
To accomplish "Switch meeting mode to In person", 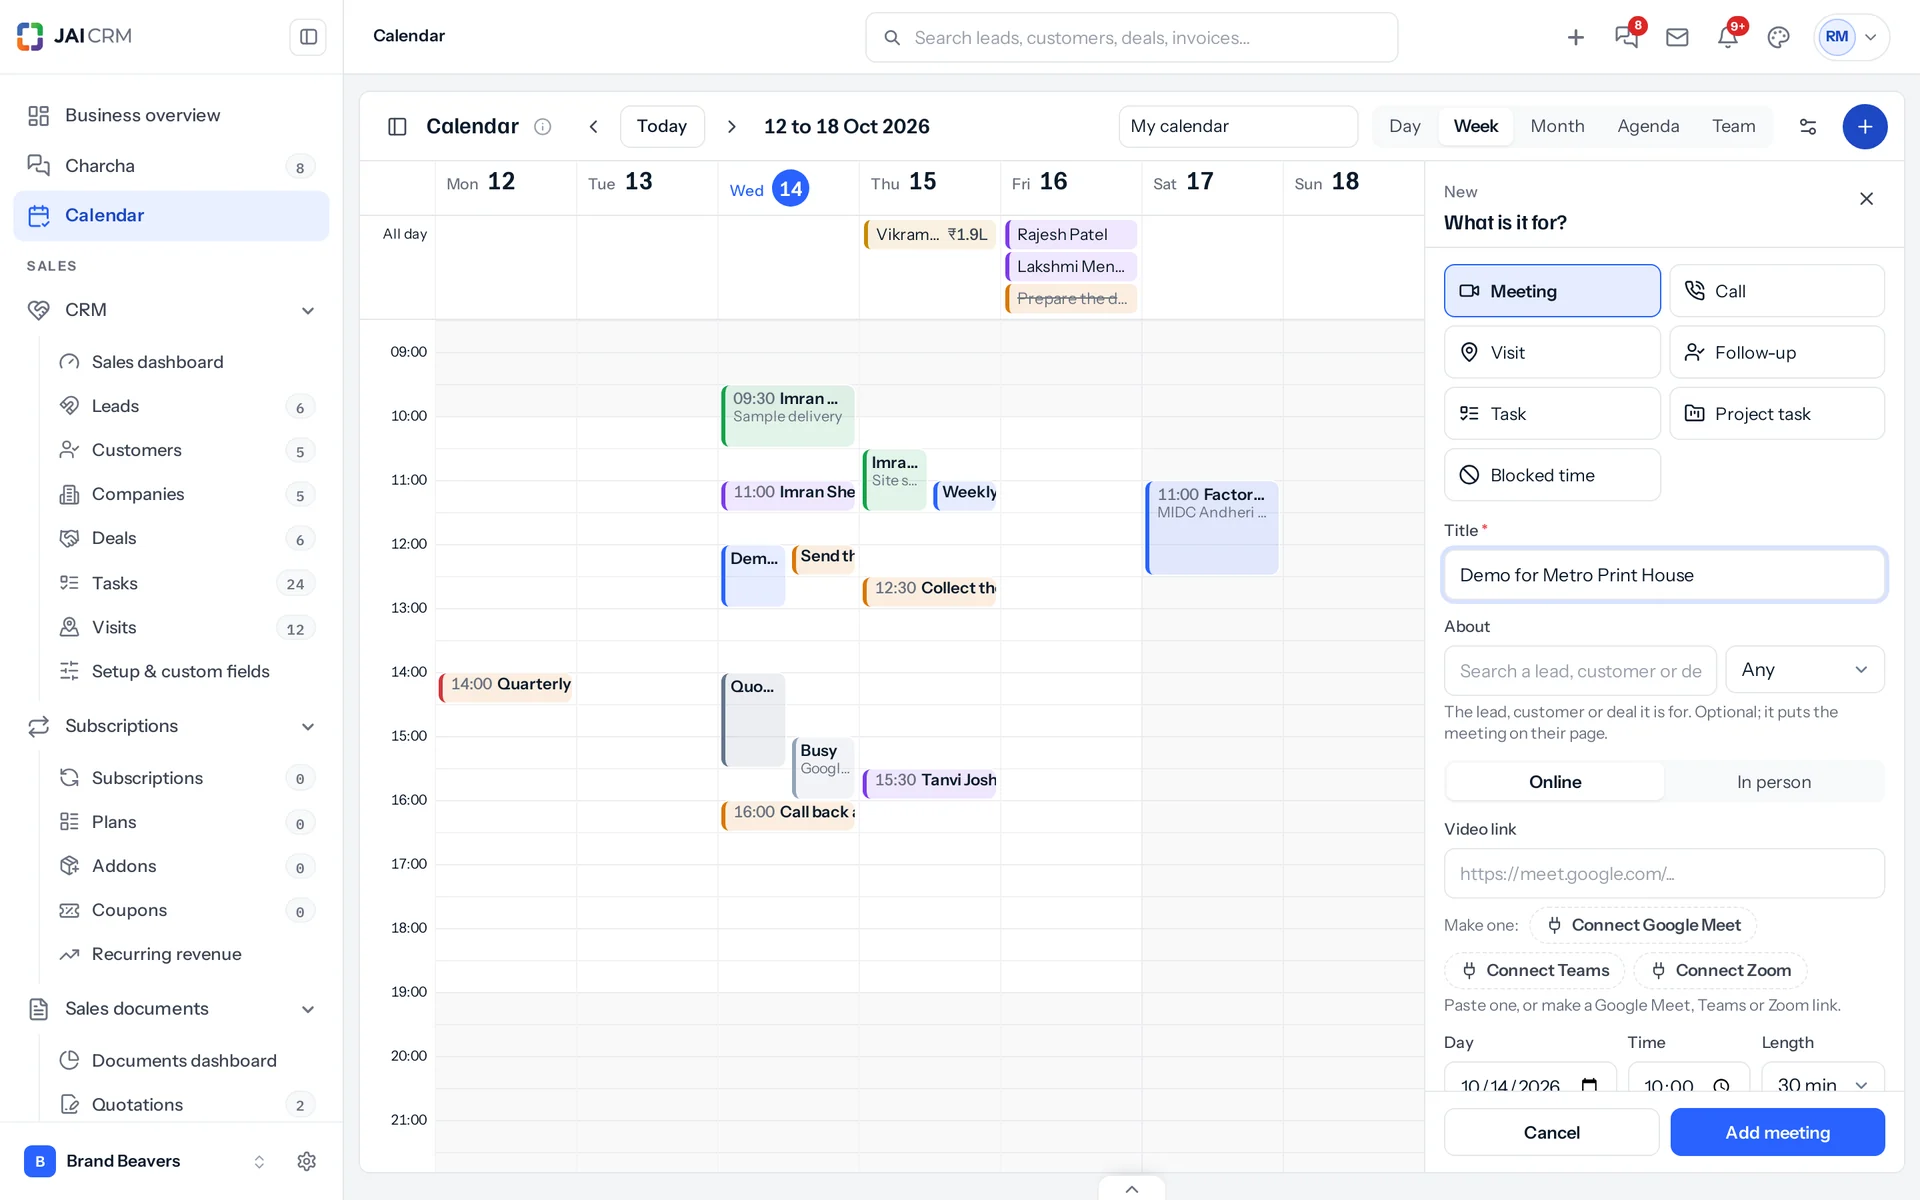I will click(x=1774, y=782).
